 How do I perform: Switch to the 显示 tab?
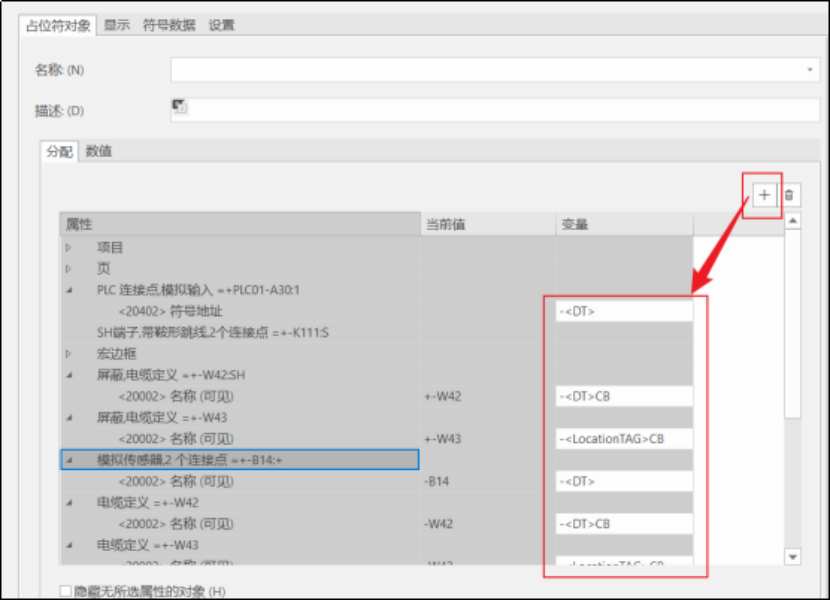[x=117, y=25]
